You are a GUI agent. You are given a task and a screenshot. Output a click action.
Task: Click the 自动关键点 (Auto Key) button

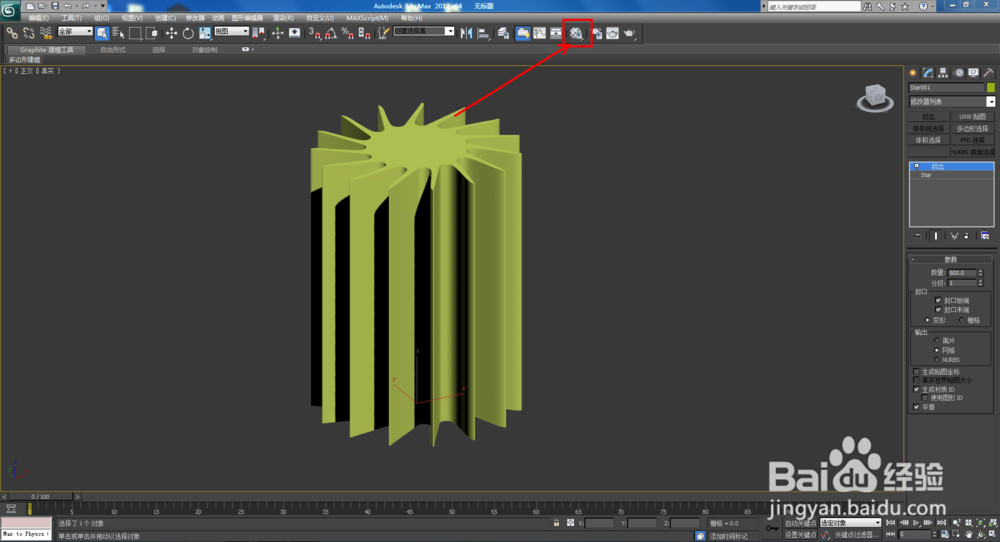pos(801,523)
